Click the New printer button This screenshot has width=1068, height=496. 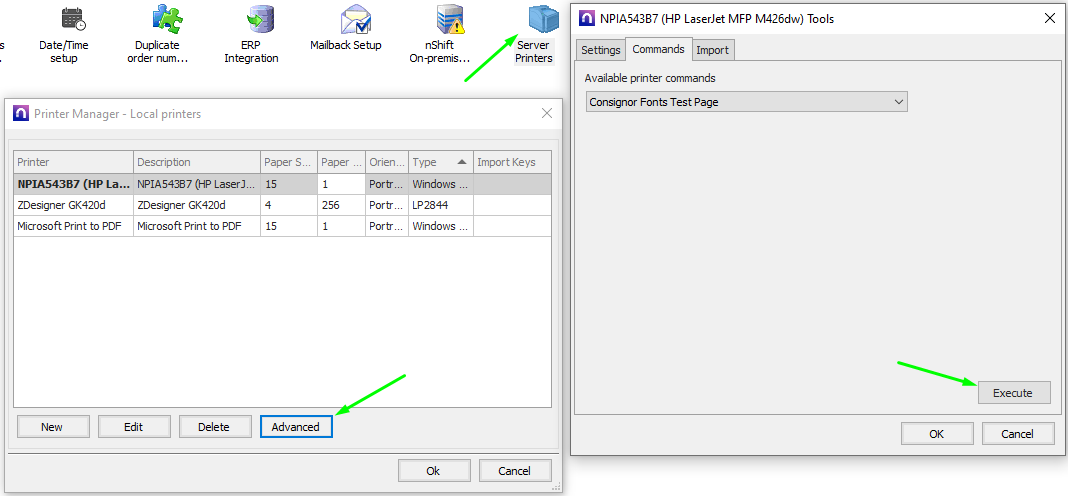[52, 427]
